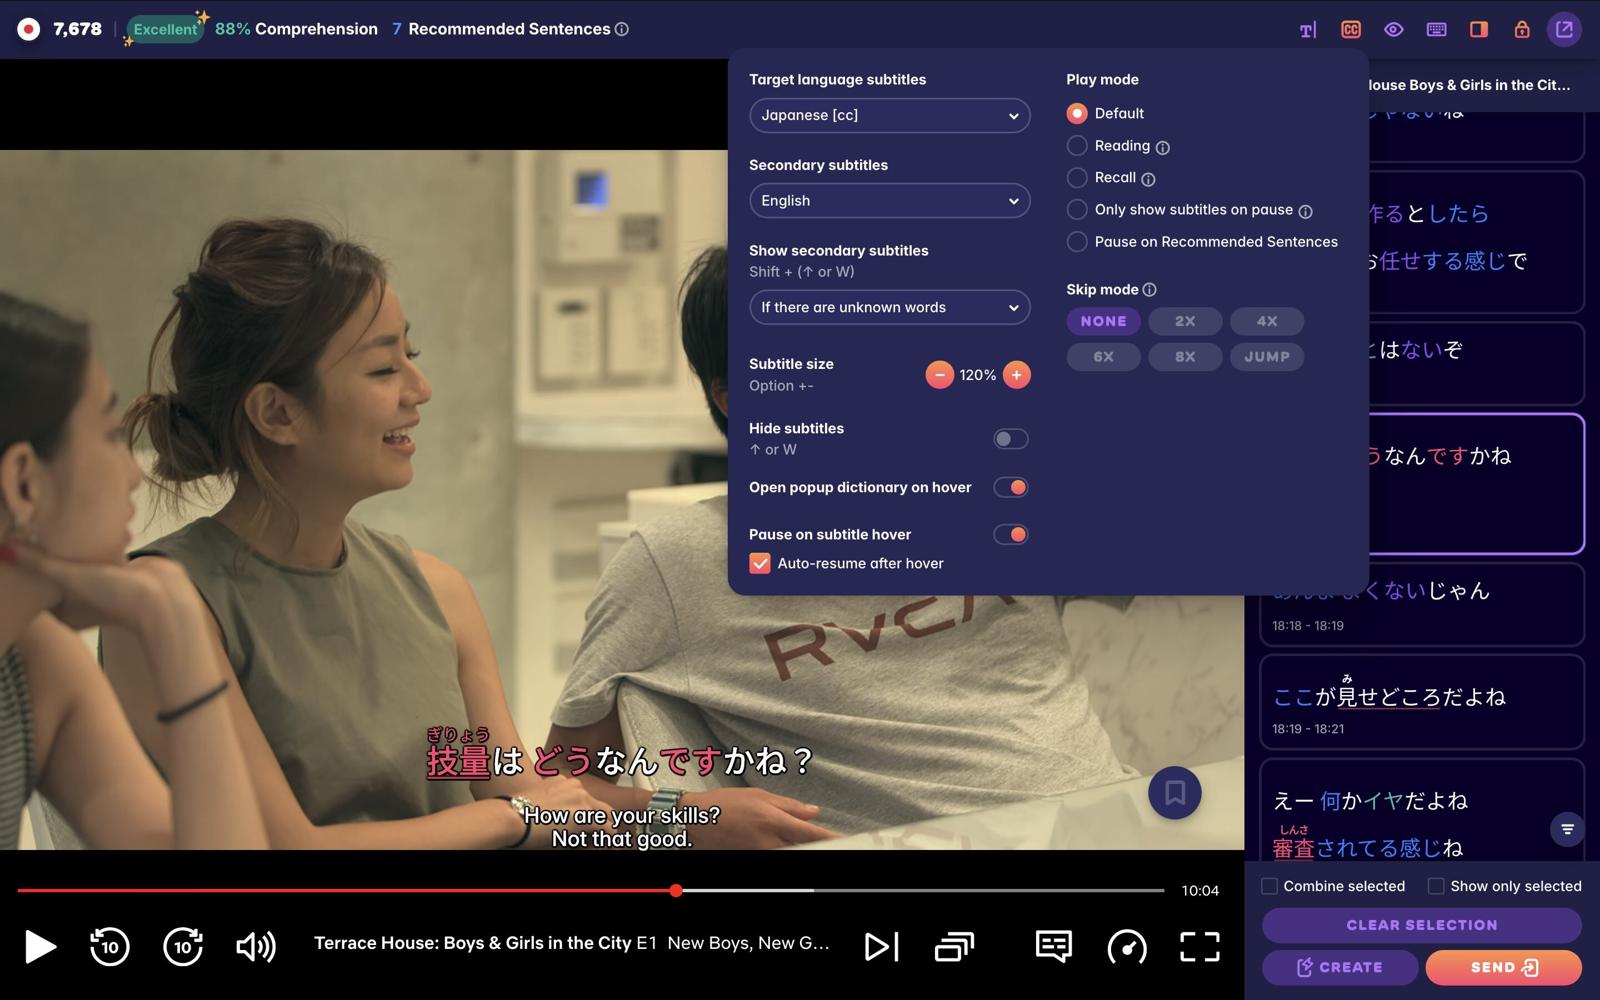Increase subtitle size with the plus stepper
Image resolution: width=1600 pixels, height=1000 pixels.
click(x=1016, y=374)
